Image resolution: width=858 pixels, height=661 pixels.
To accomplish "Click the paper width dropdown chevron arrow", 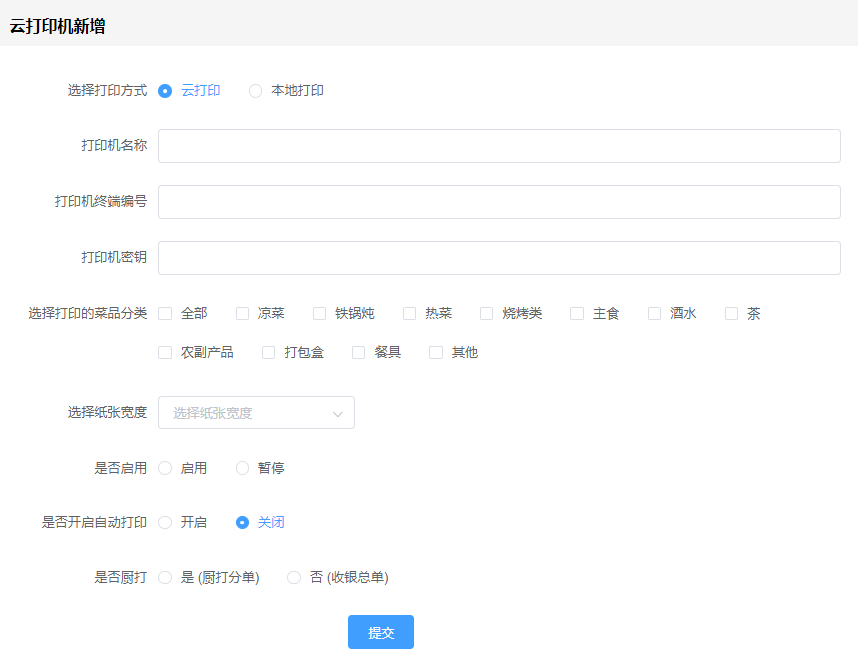I will tap(338, 413).
